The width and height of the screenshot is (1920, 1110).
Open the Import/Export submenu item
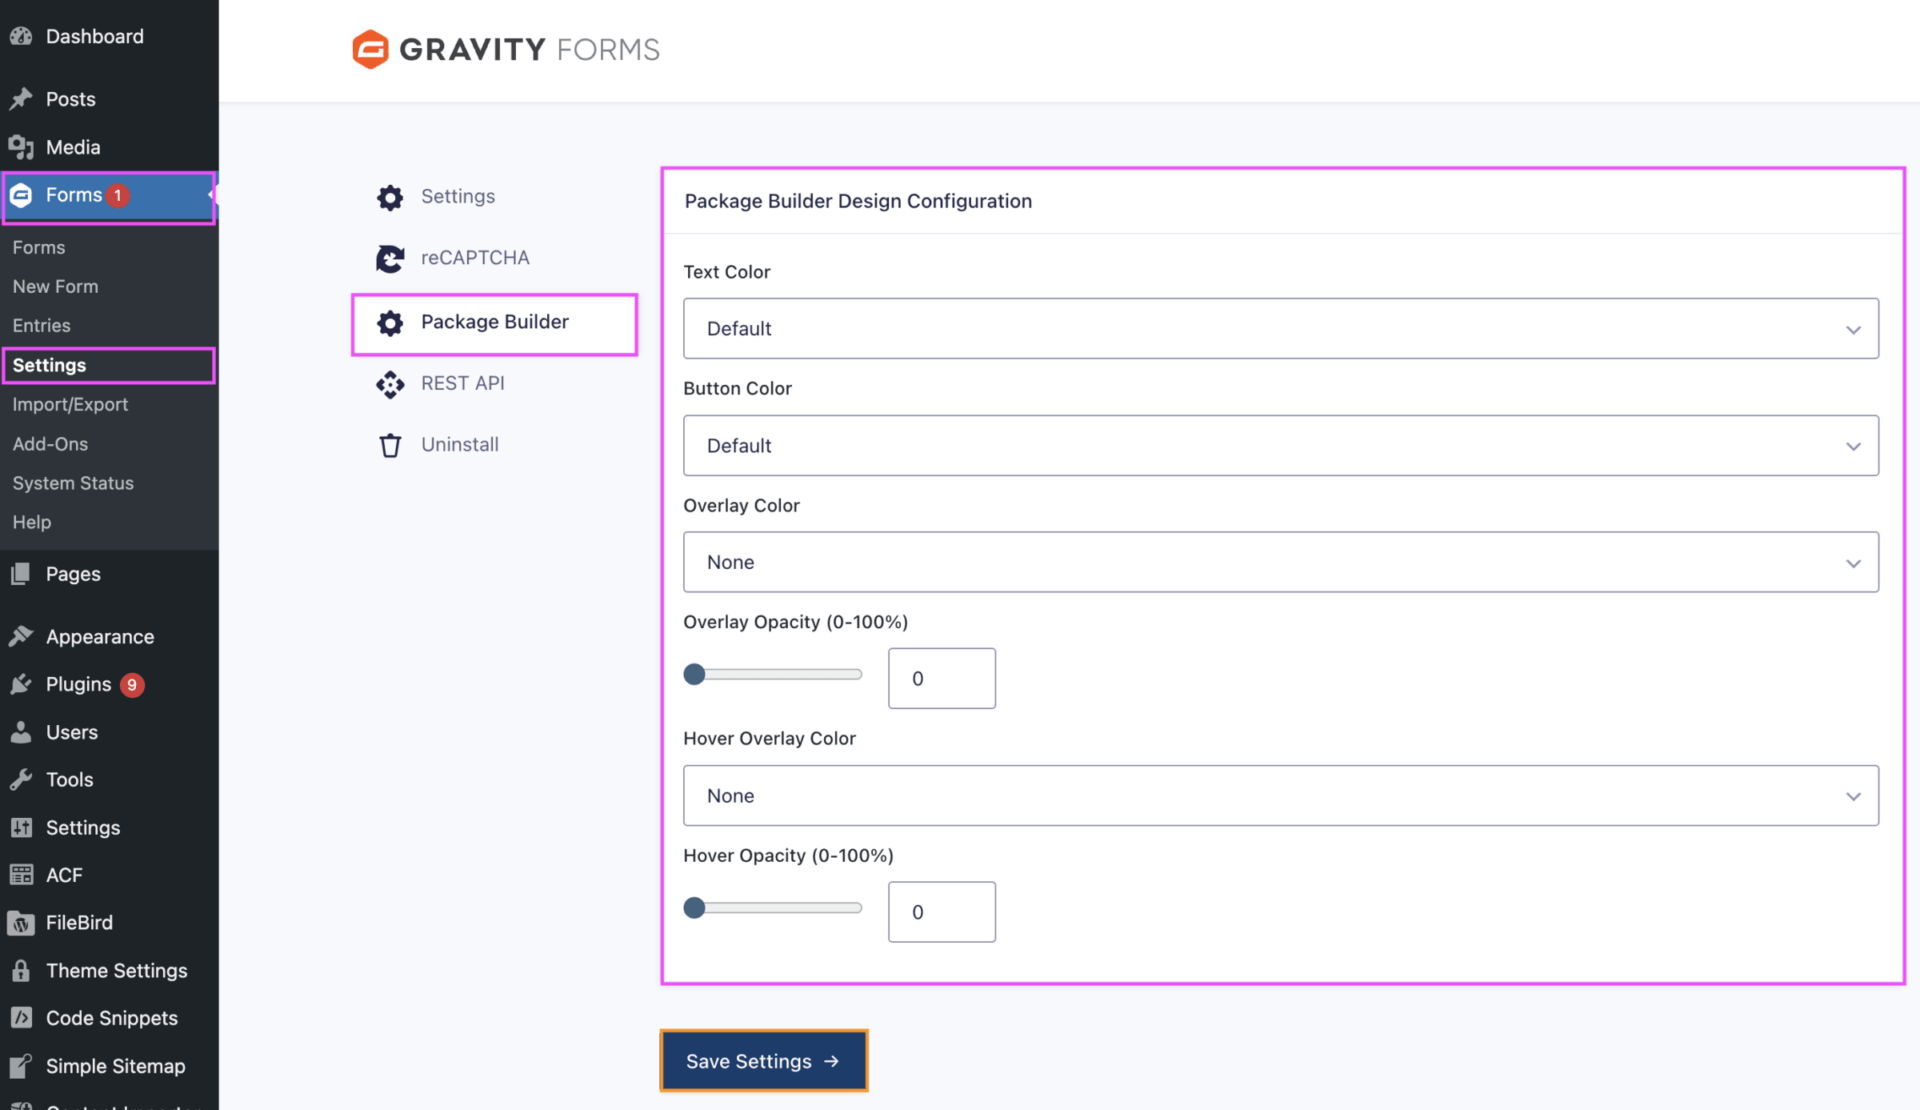(70, 404)
